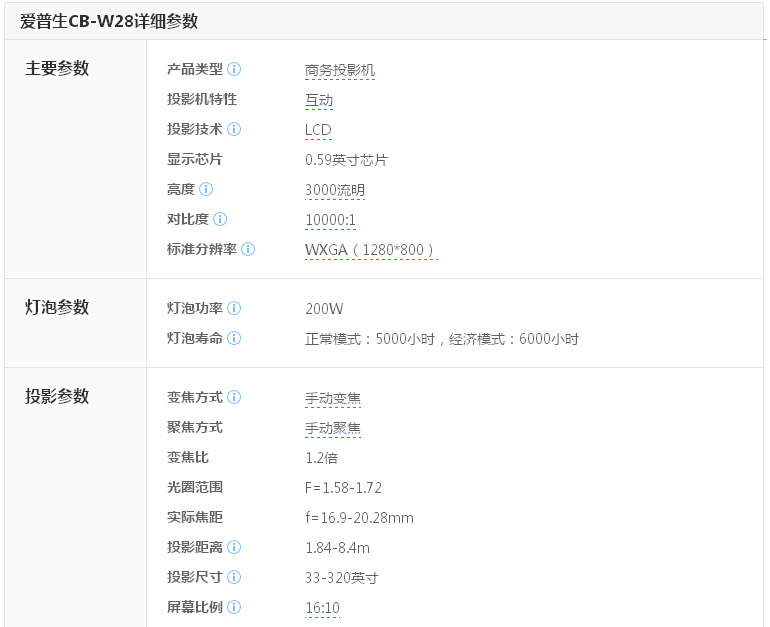Select the 主要参数 section title
This screenshot has height=627, width=770.
click(57, 68)
